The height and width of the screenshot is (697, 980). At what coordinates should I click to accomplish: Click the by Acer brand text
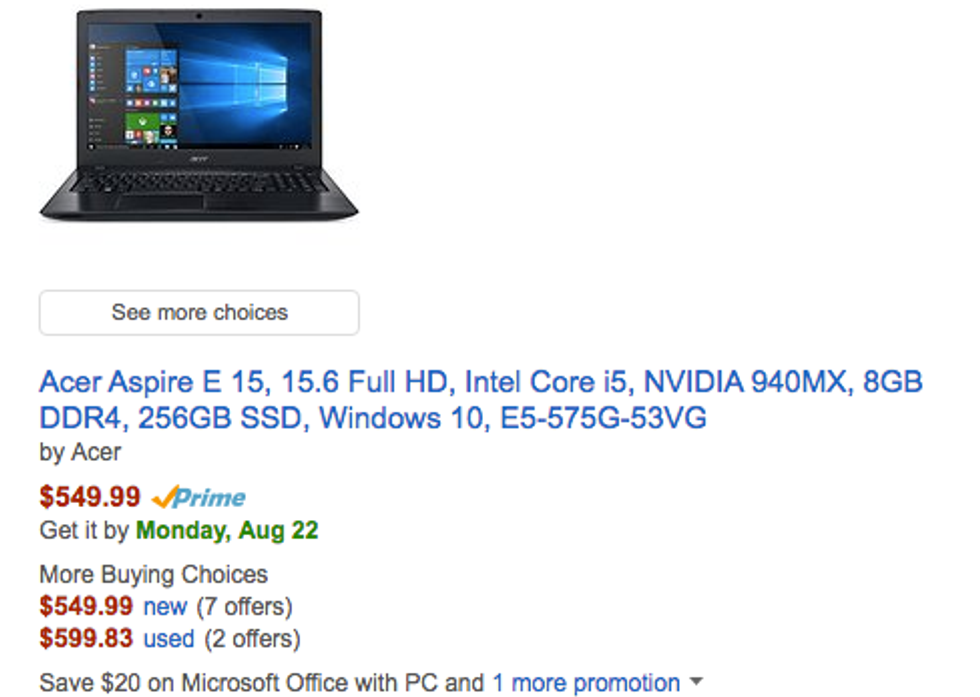(x=80, y=453)
